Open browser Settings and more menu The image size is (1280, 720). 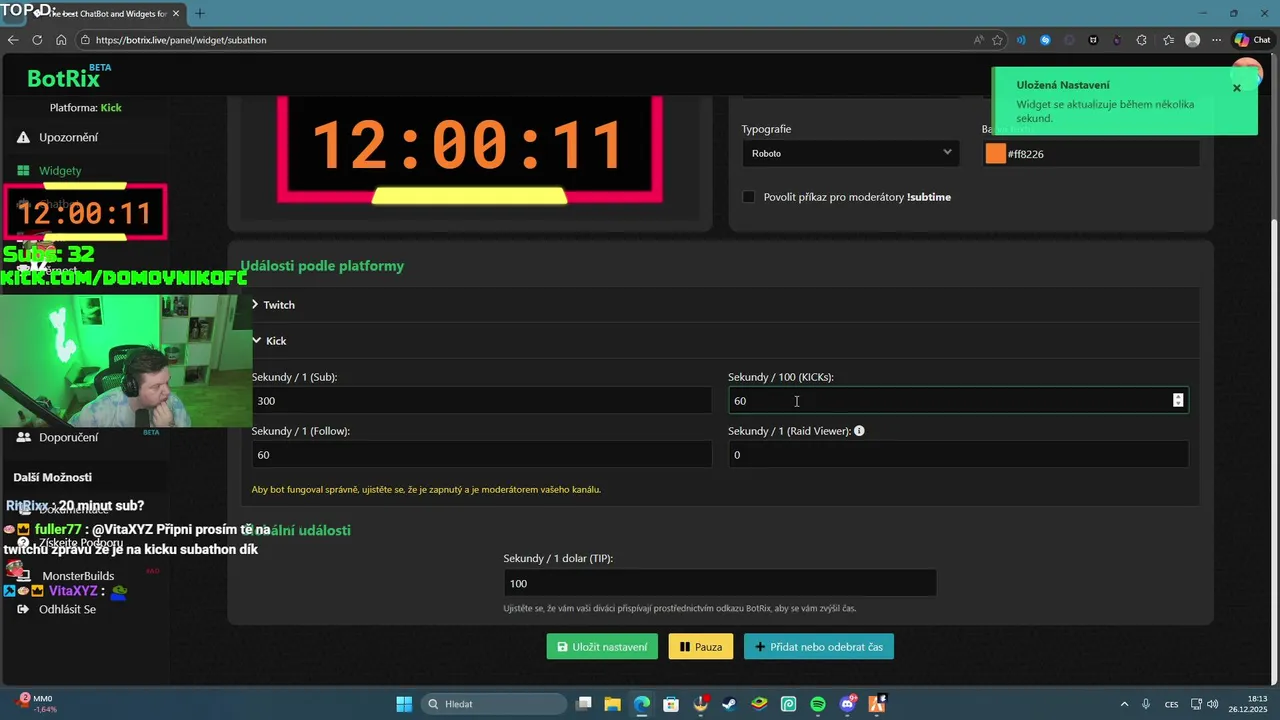pyautogui.click(x=1216, y=40)
